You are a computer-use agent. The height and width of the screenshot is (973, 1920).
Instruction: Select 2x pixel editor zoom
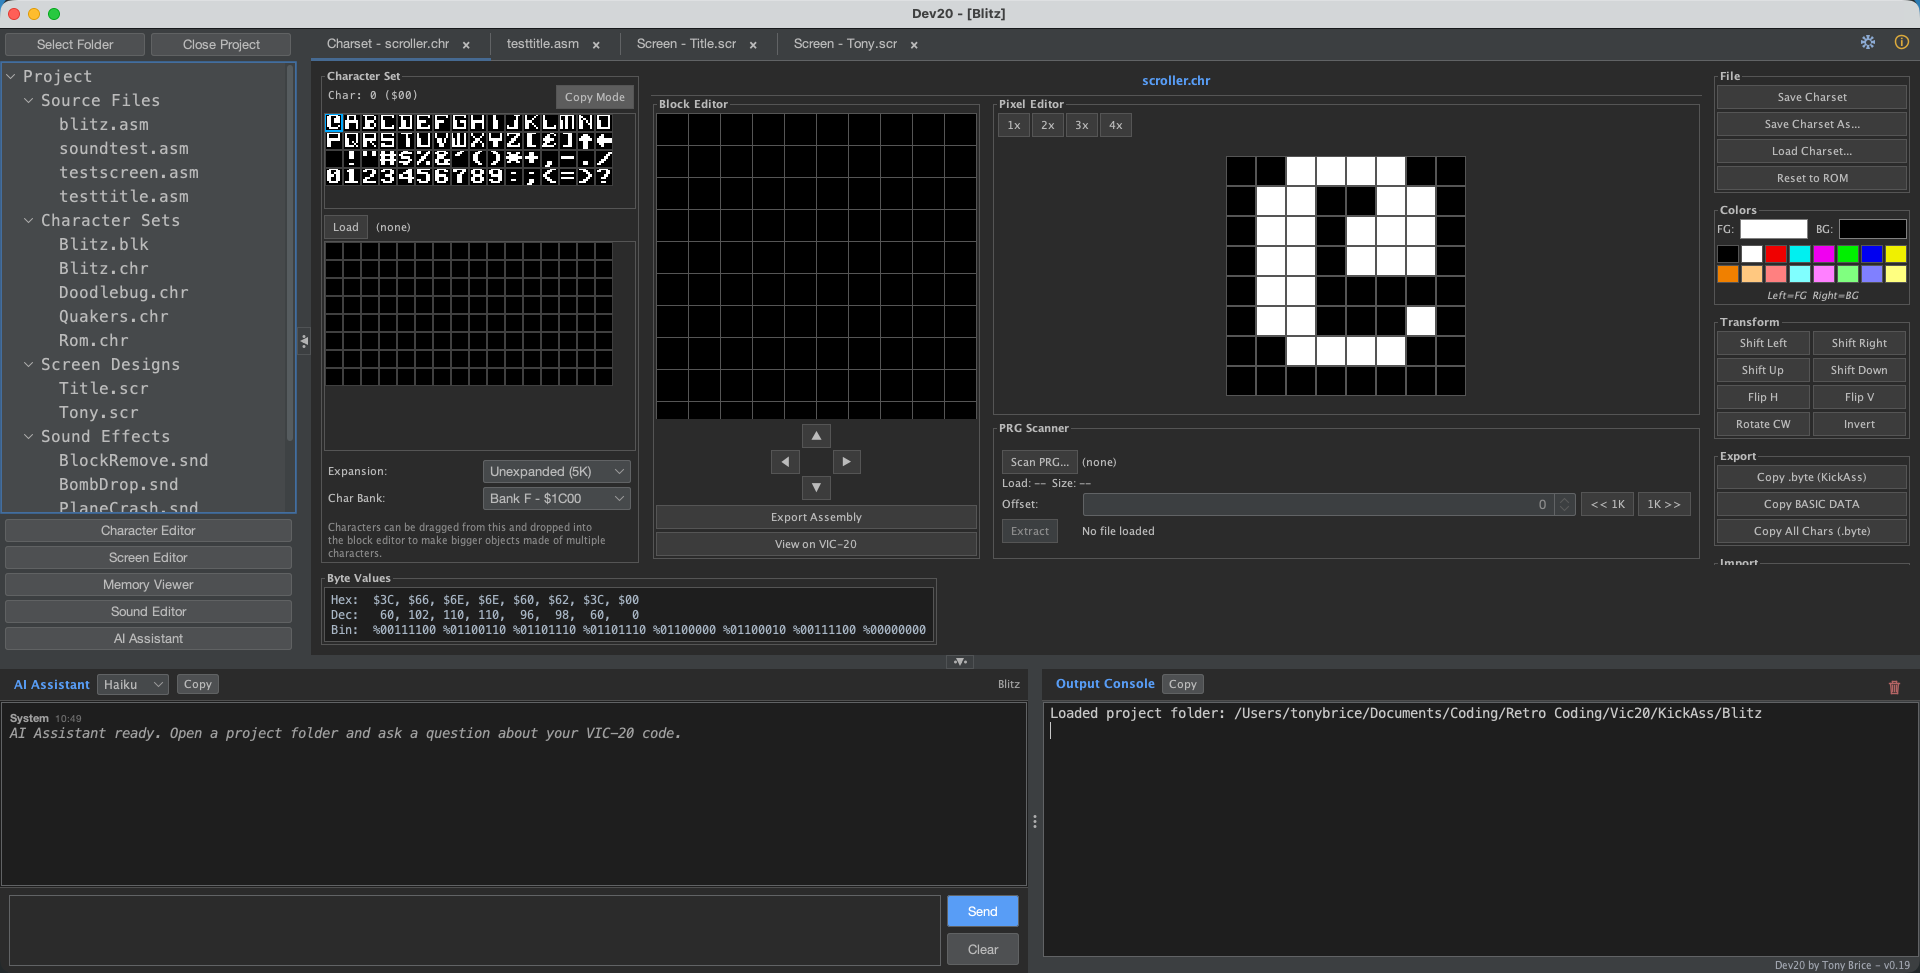1047,125
